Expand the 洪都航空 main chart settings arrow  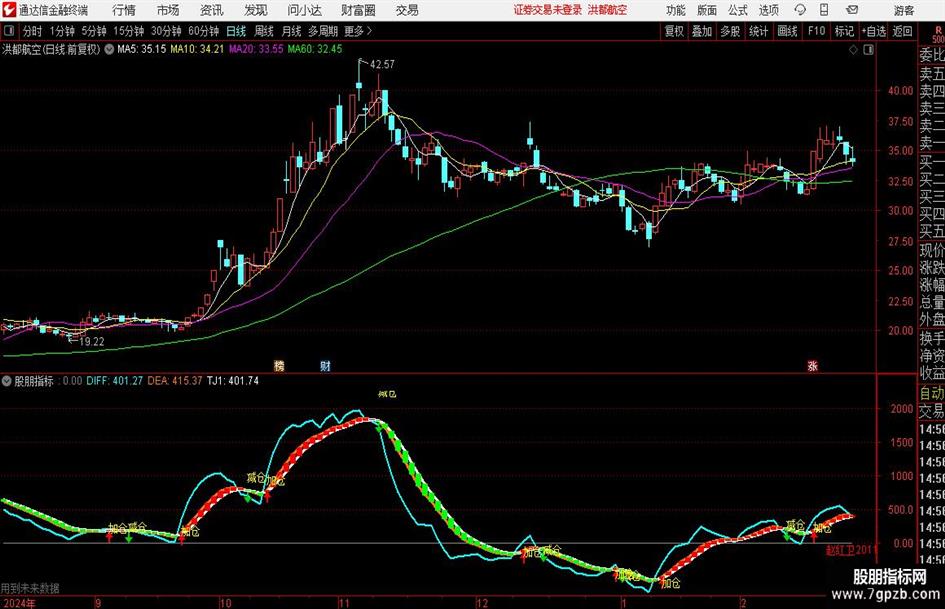pyautogui.click(x=109, y=49)
